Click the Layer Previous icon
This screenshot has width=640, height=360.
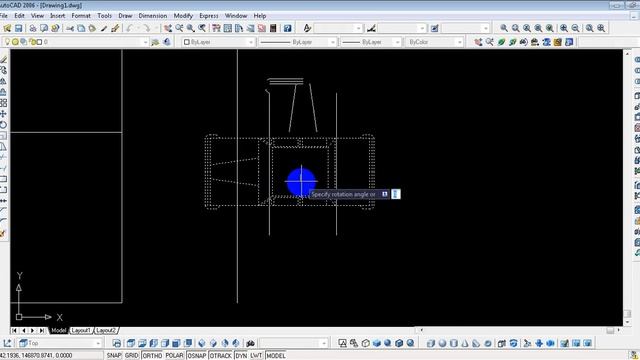click(x=167, y=42)
